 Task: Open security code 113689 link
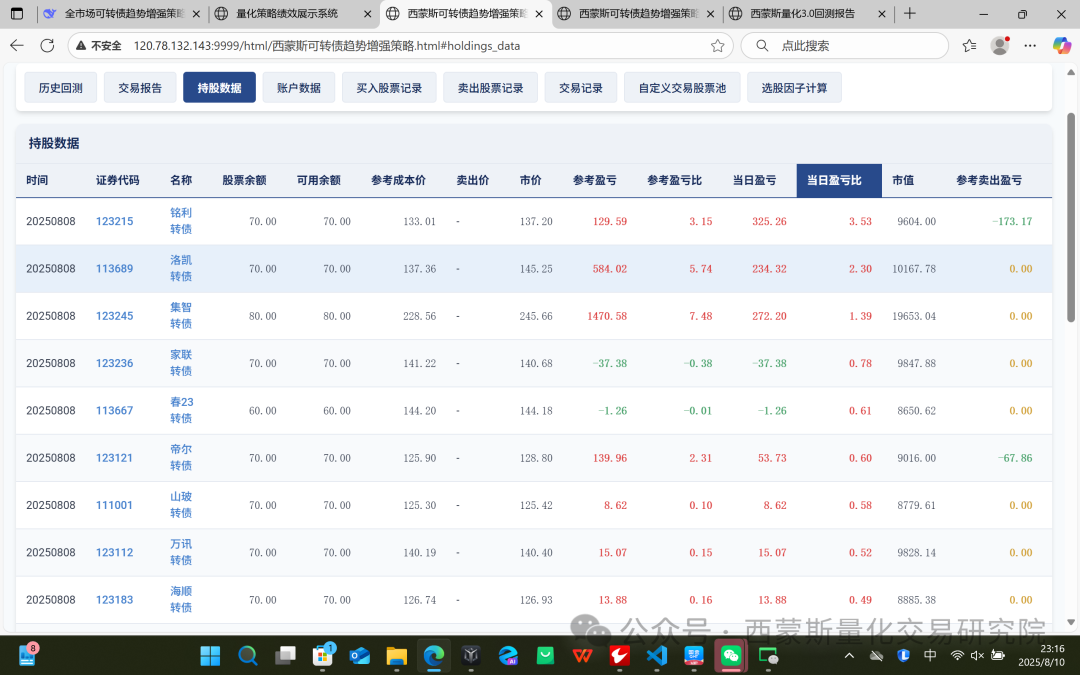coord(114,269)
